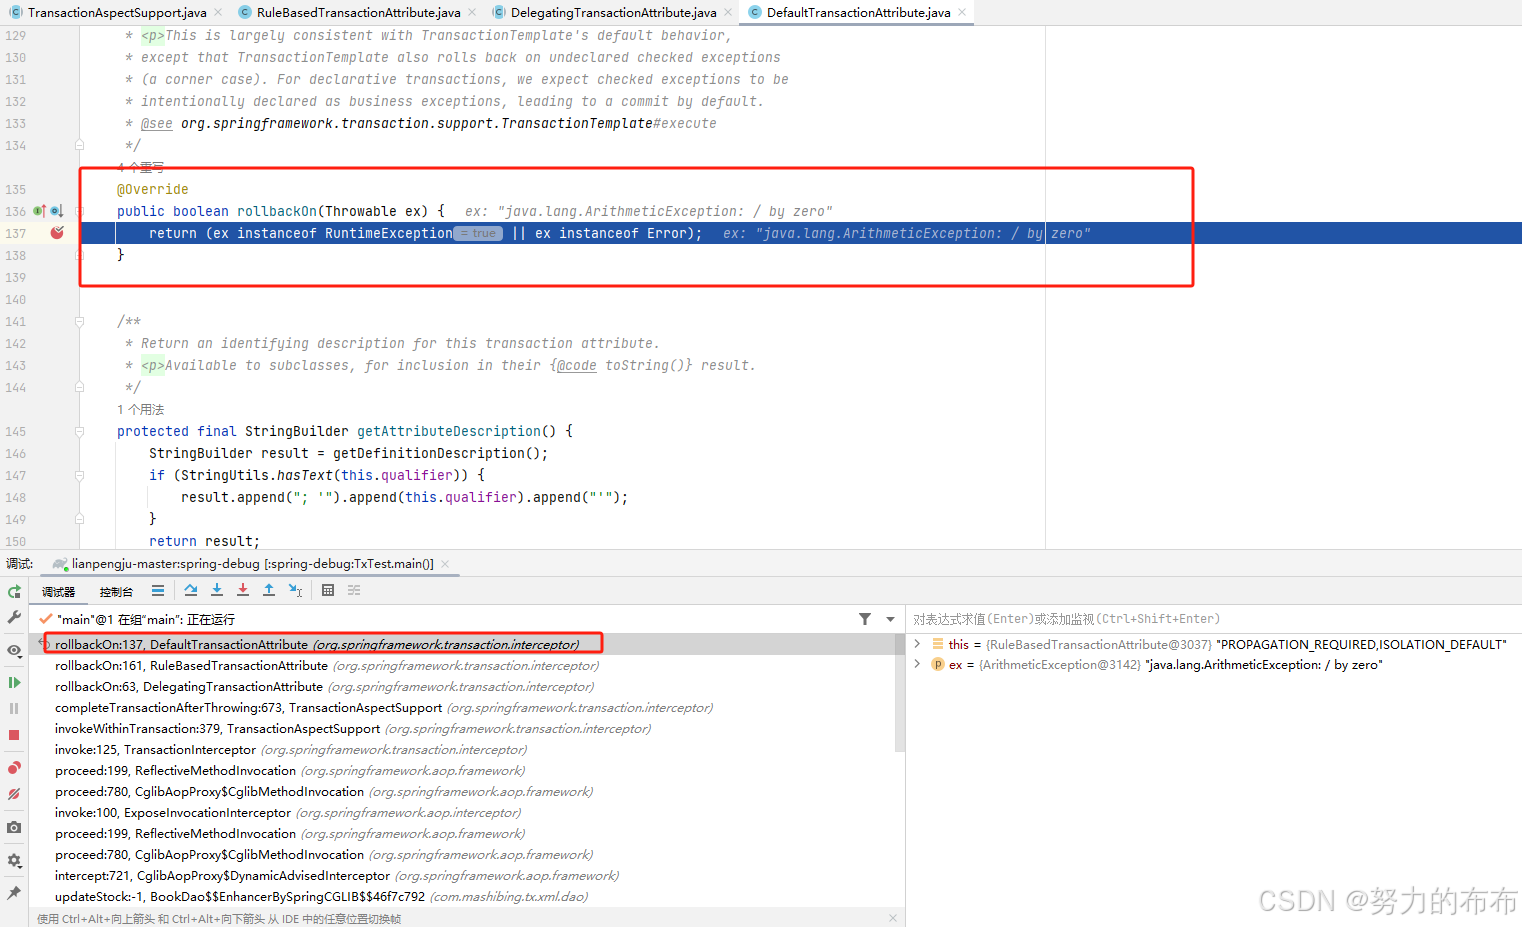Click implements-method gutter icon on line 136

click(x=39, y=211)
